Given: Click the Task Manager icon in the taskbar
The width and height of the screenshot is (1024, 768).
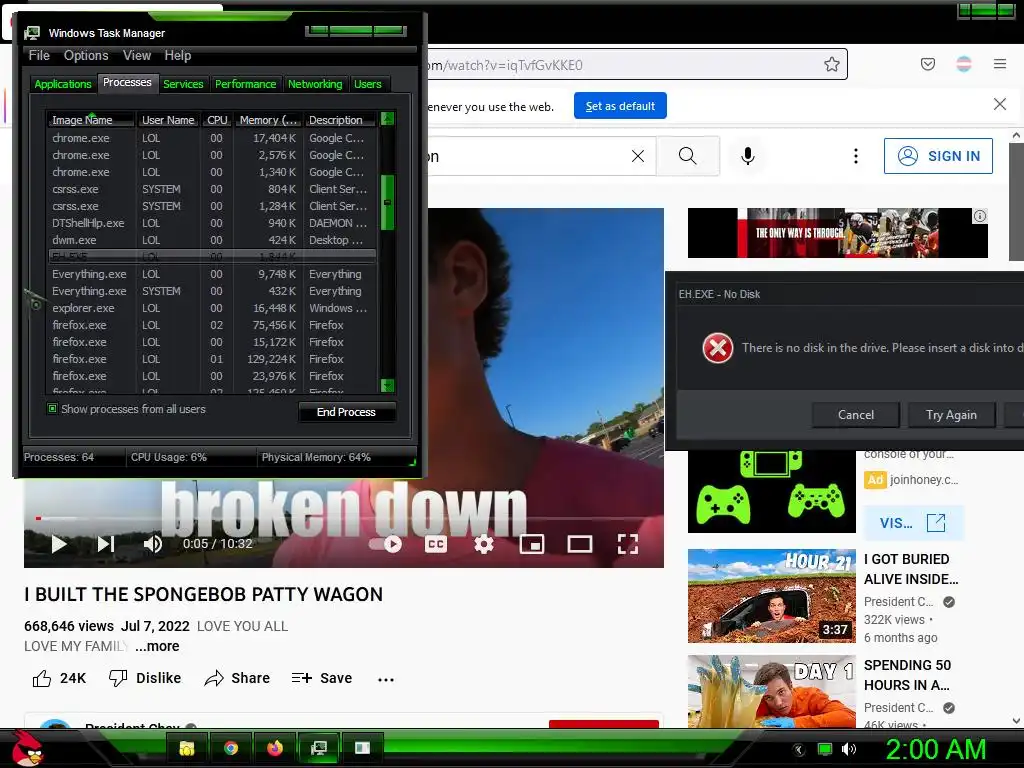Looking at the screenshot, I should (x=319, y=748).
